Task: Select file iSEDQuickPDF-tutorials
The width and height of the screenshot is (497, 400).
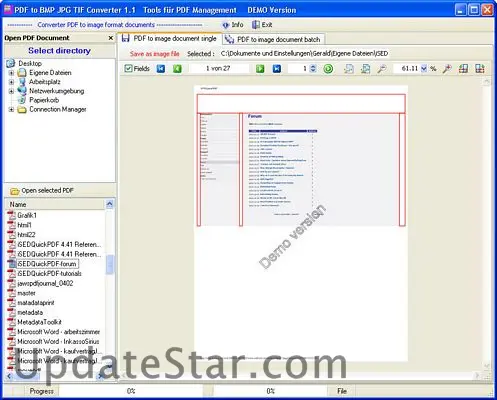Action: coord(49,274)
